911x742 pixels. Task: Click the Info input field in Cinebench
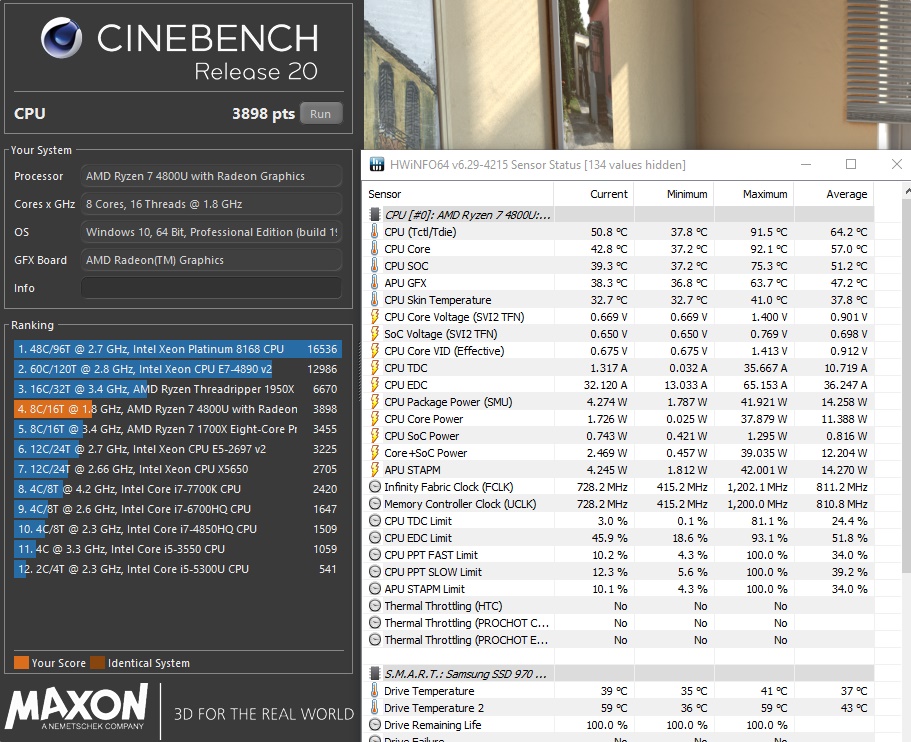(x=211, y=288)
